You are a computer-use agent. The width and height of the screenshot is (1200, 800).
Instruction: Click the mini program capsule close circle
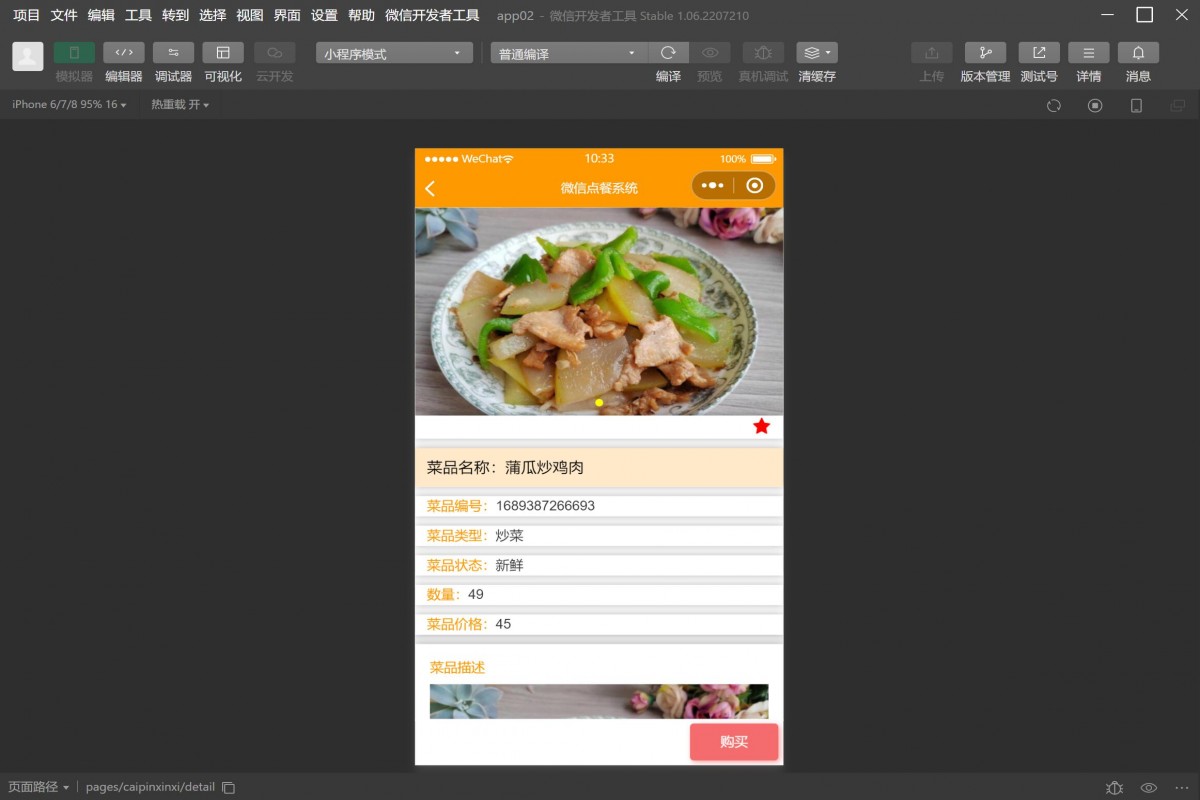755,186
